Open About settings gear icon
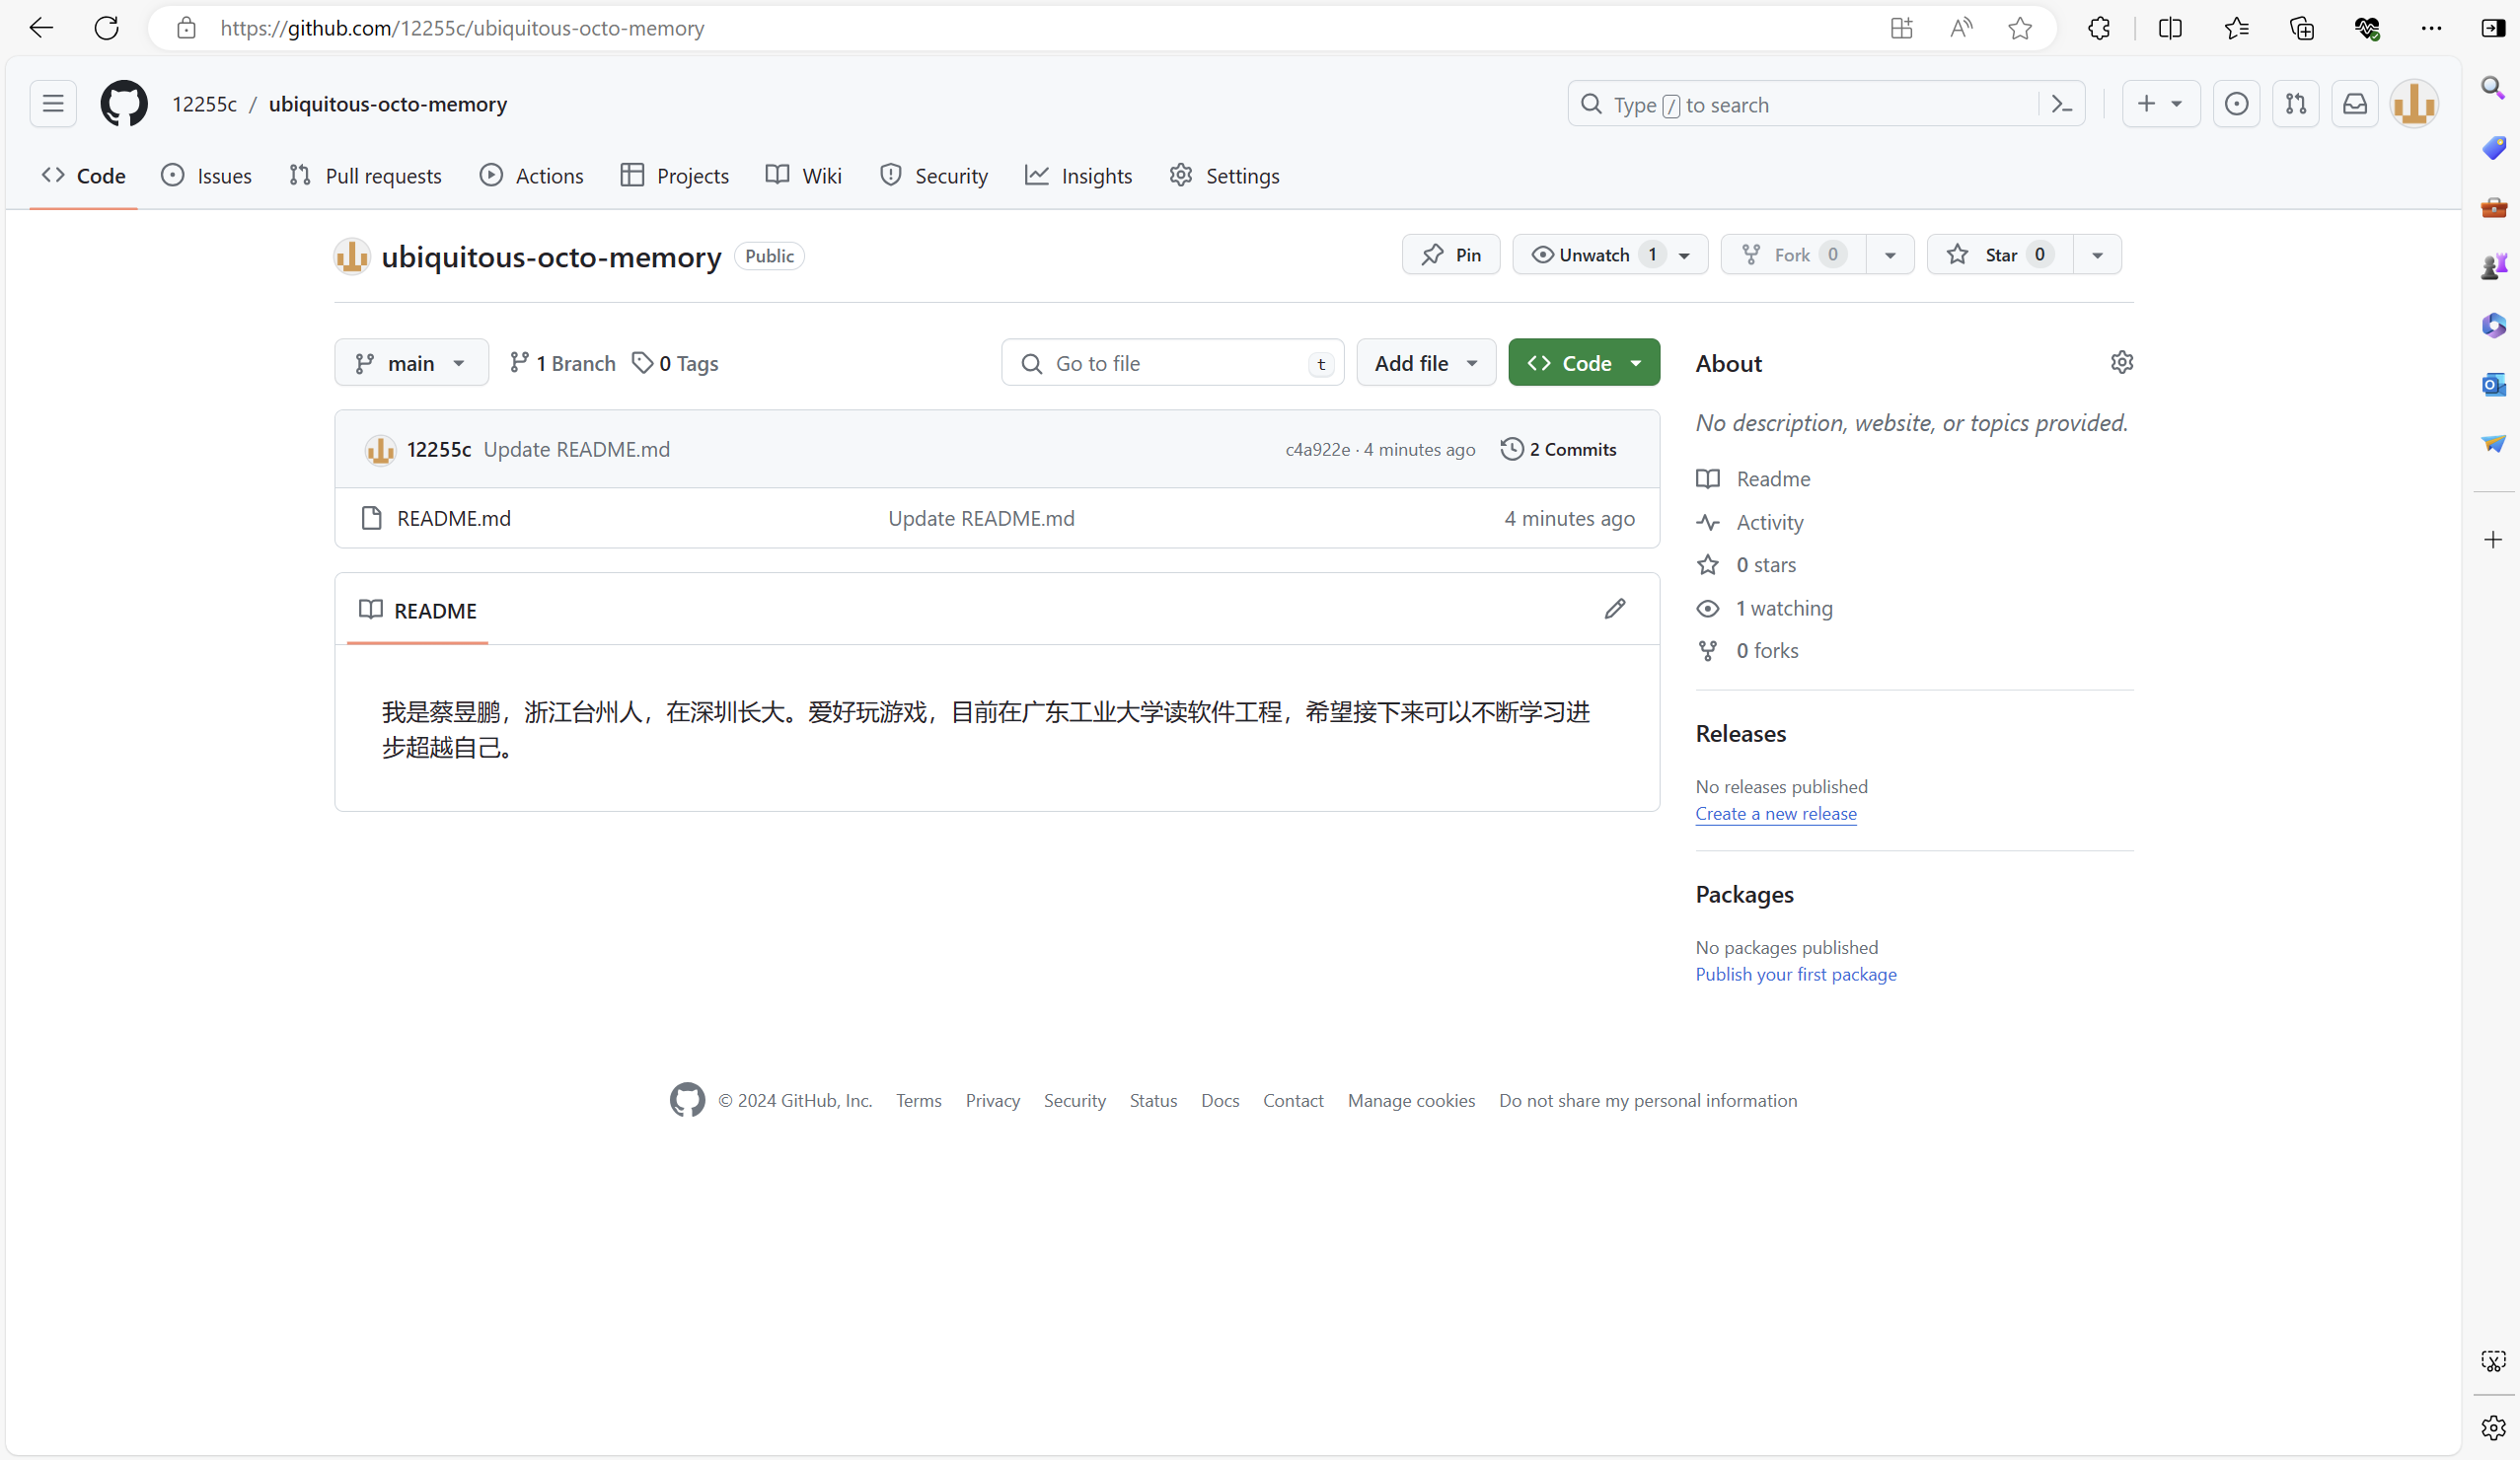Viewport: 2520px width, 1460px height. (x=2121, y=363)
